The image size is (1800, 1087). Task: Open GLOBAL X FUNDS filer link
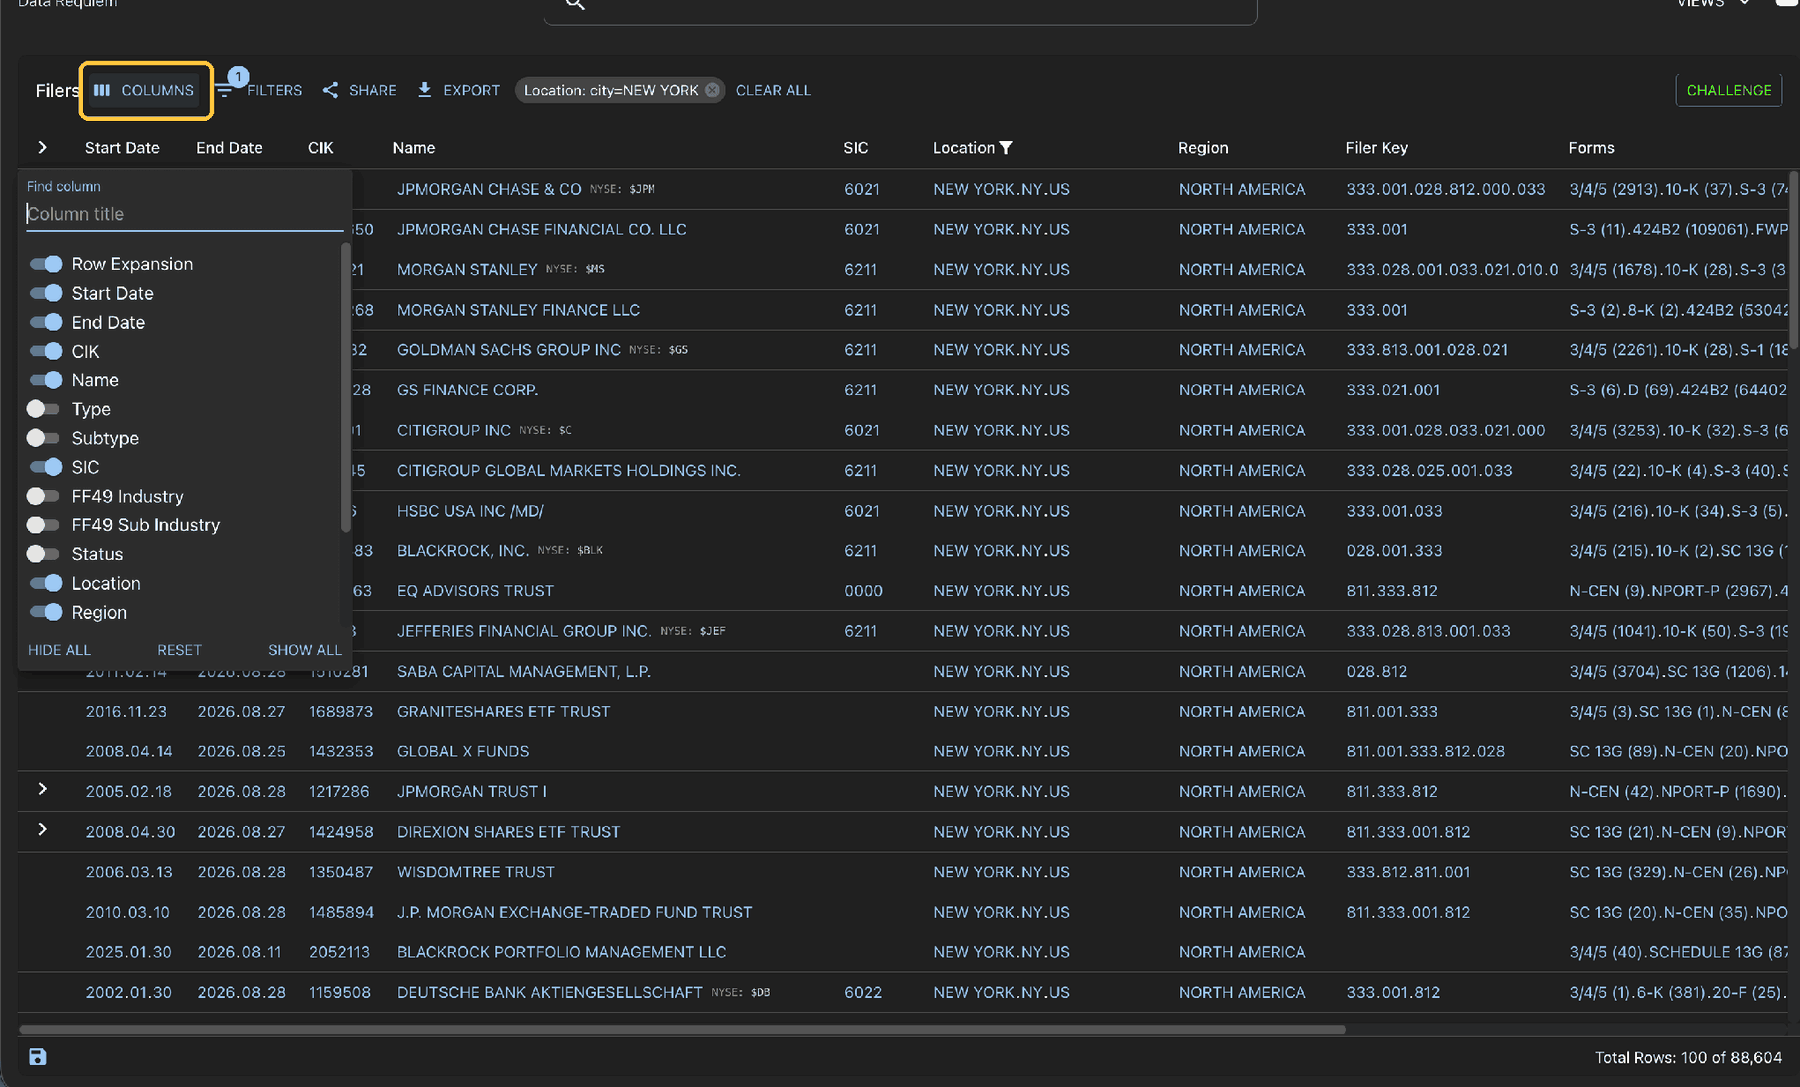pos(463,752)
